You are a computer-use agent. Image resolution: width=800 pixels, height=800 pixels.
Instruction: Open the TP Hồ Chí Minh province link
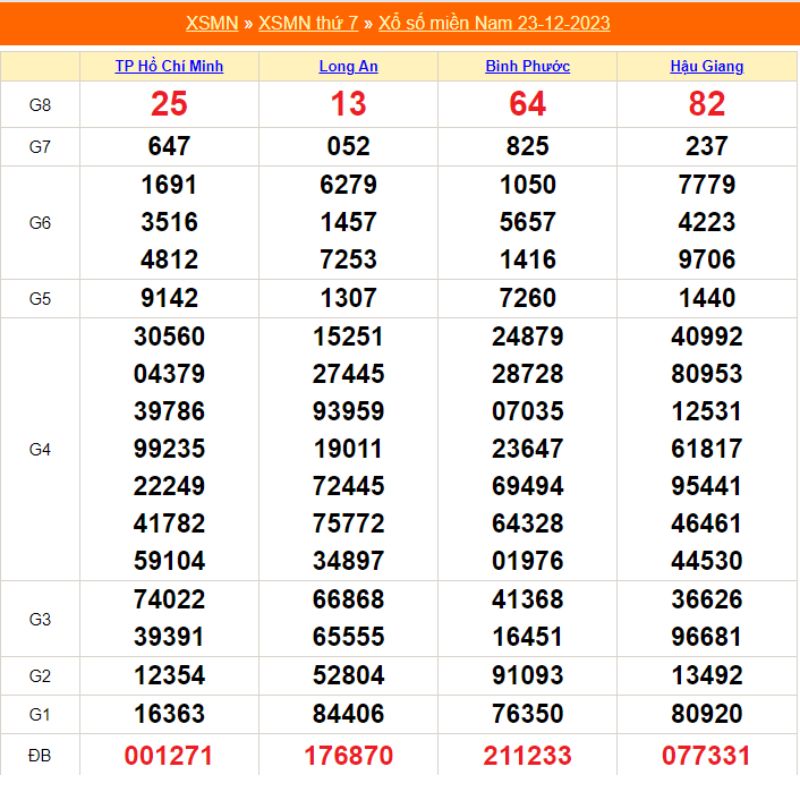(169, 67)
